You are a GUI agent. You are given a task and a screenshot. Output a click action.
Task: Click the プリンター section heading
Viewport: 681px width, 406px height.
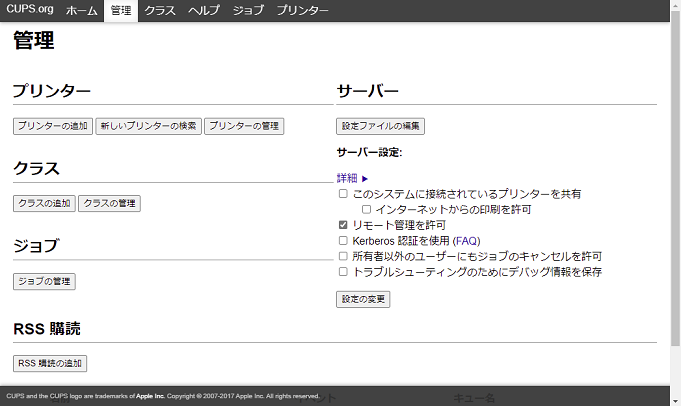pos(52,91)
